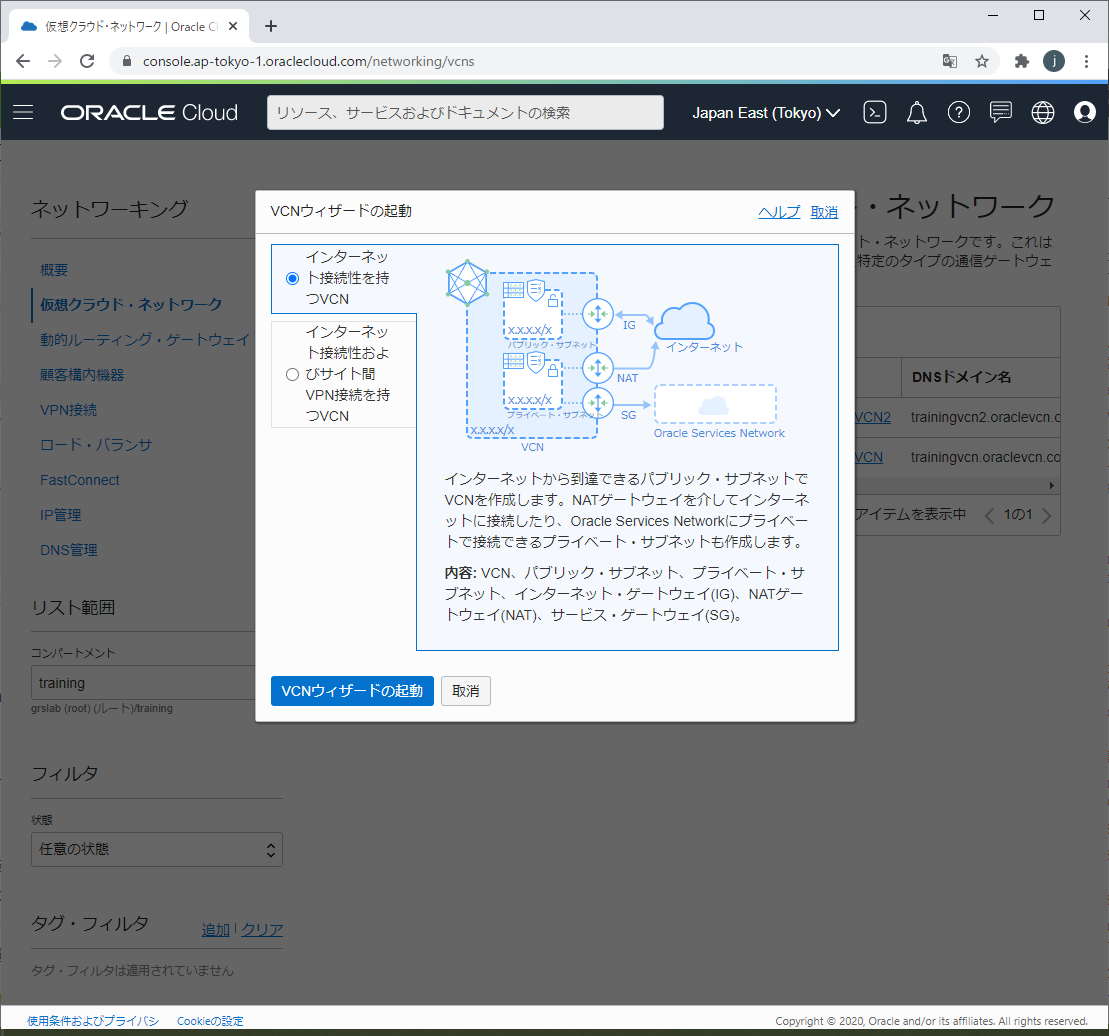Click the table horizontal scrollbar right arrow
Image resolution: width=1109 pixels, height=1036 pixels.
click(1052, 485)
